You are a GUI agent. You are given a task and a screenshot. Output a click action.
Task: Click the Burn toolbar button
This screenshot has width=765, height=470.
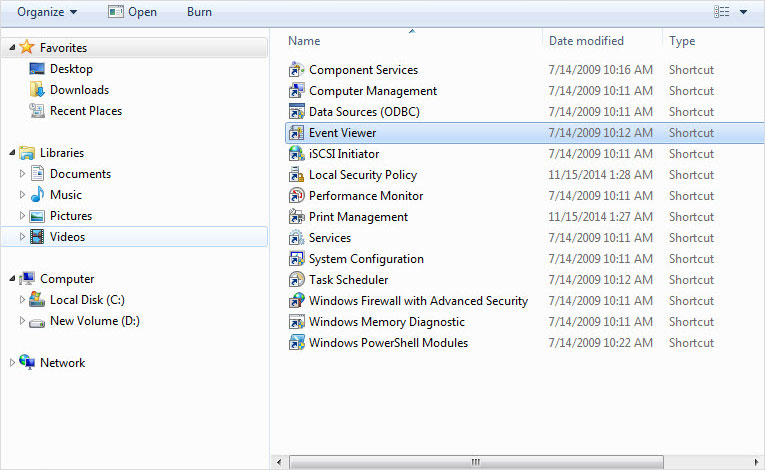199,12
